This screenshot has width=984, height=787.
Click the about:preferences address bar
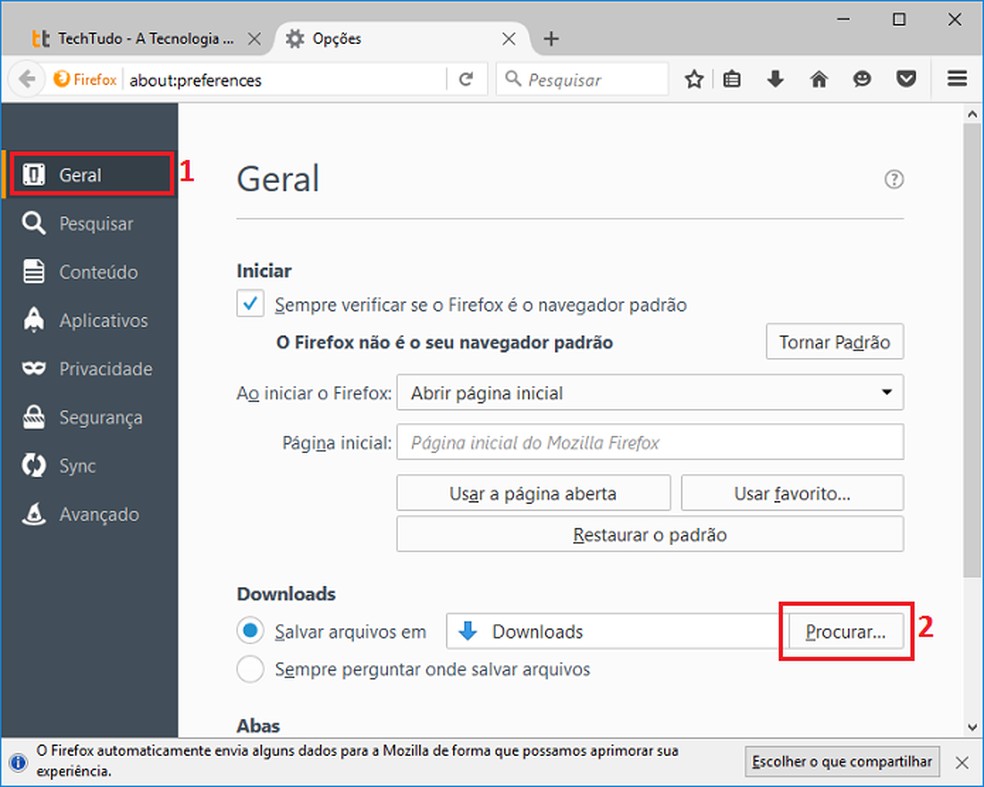coord(286,80)
